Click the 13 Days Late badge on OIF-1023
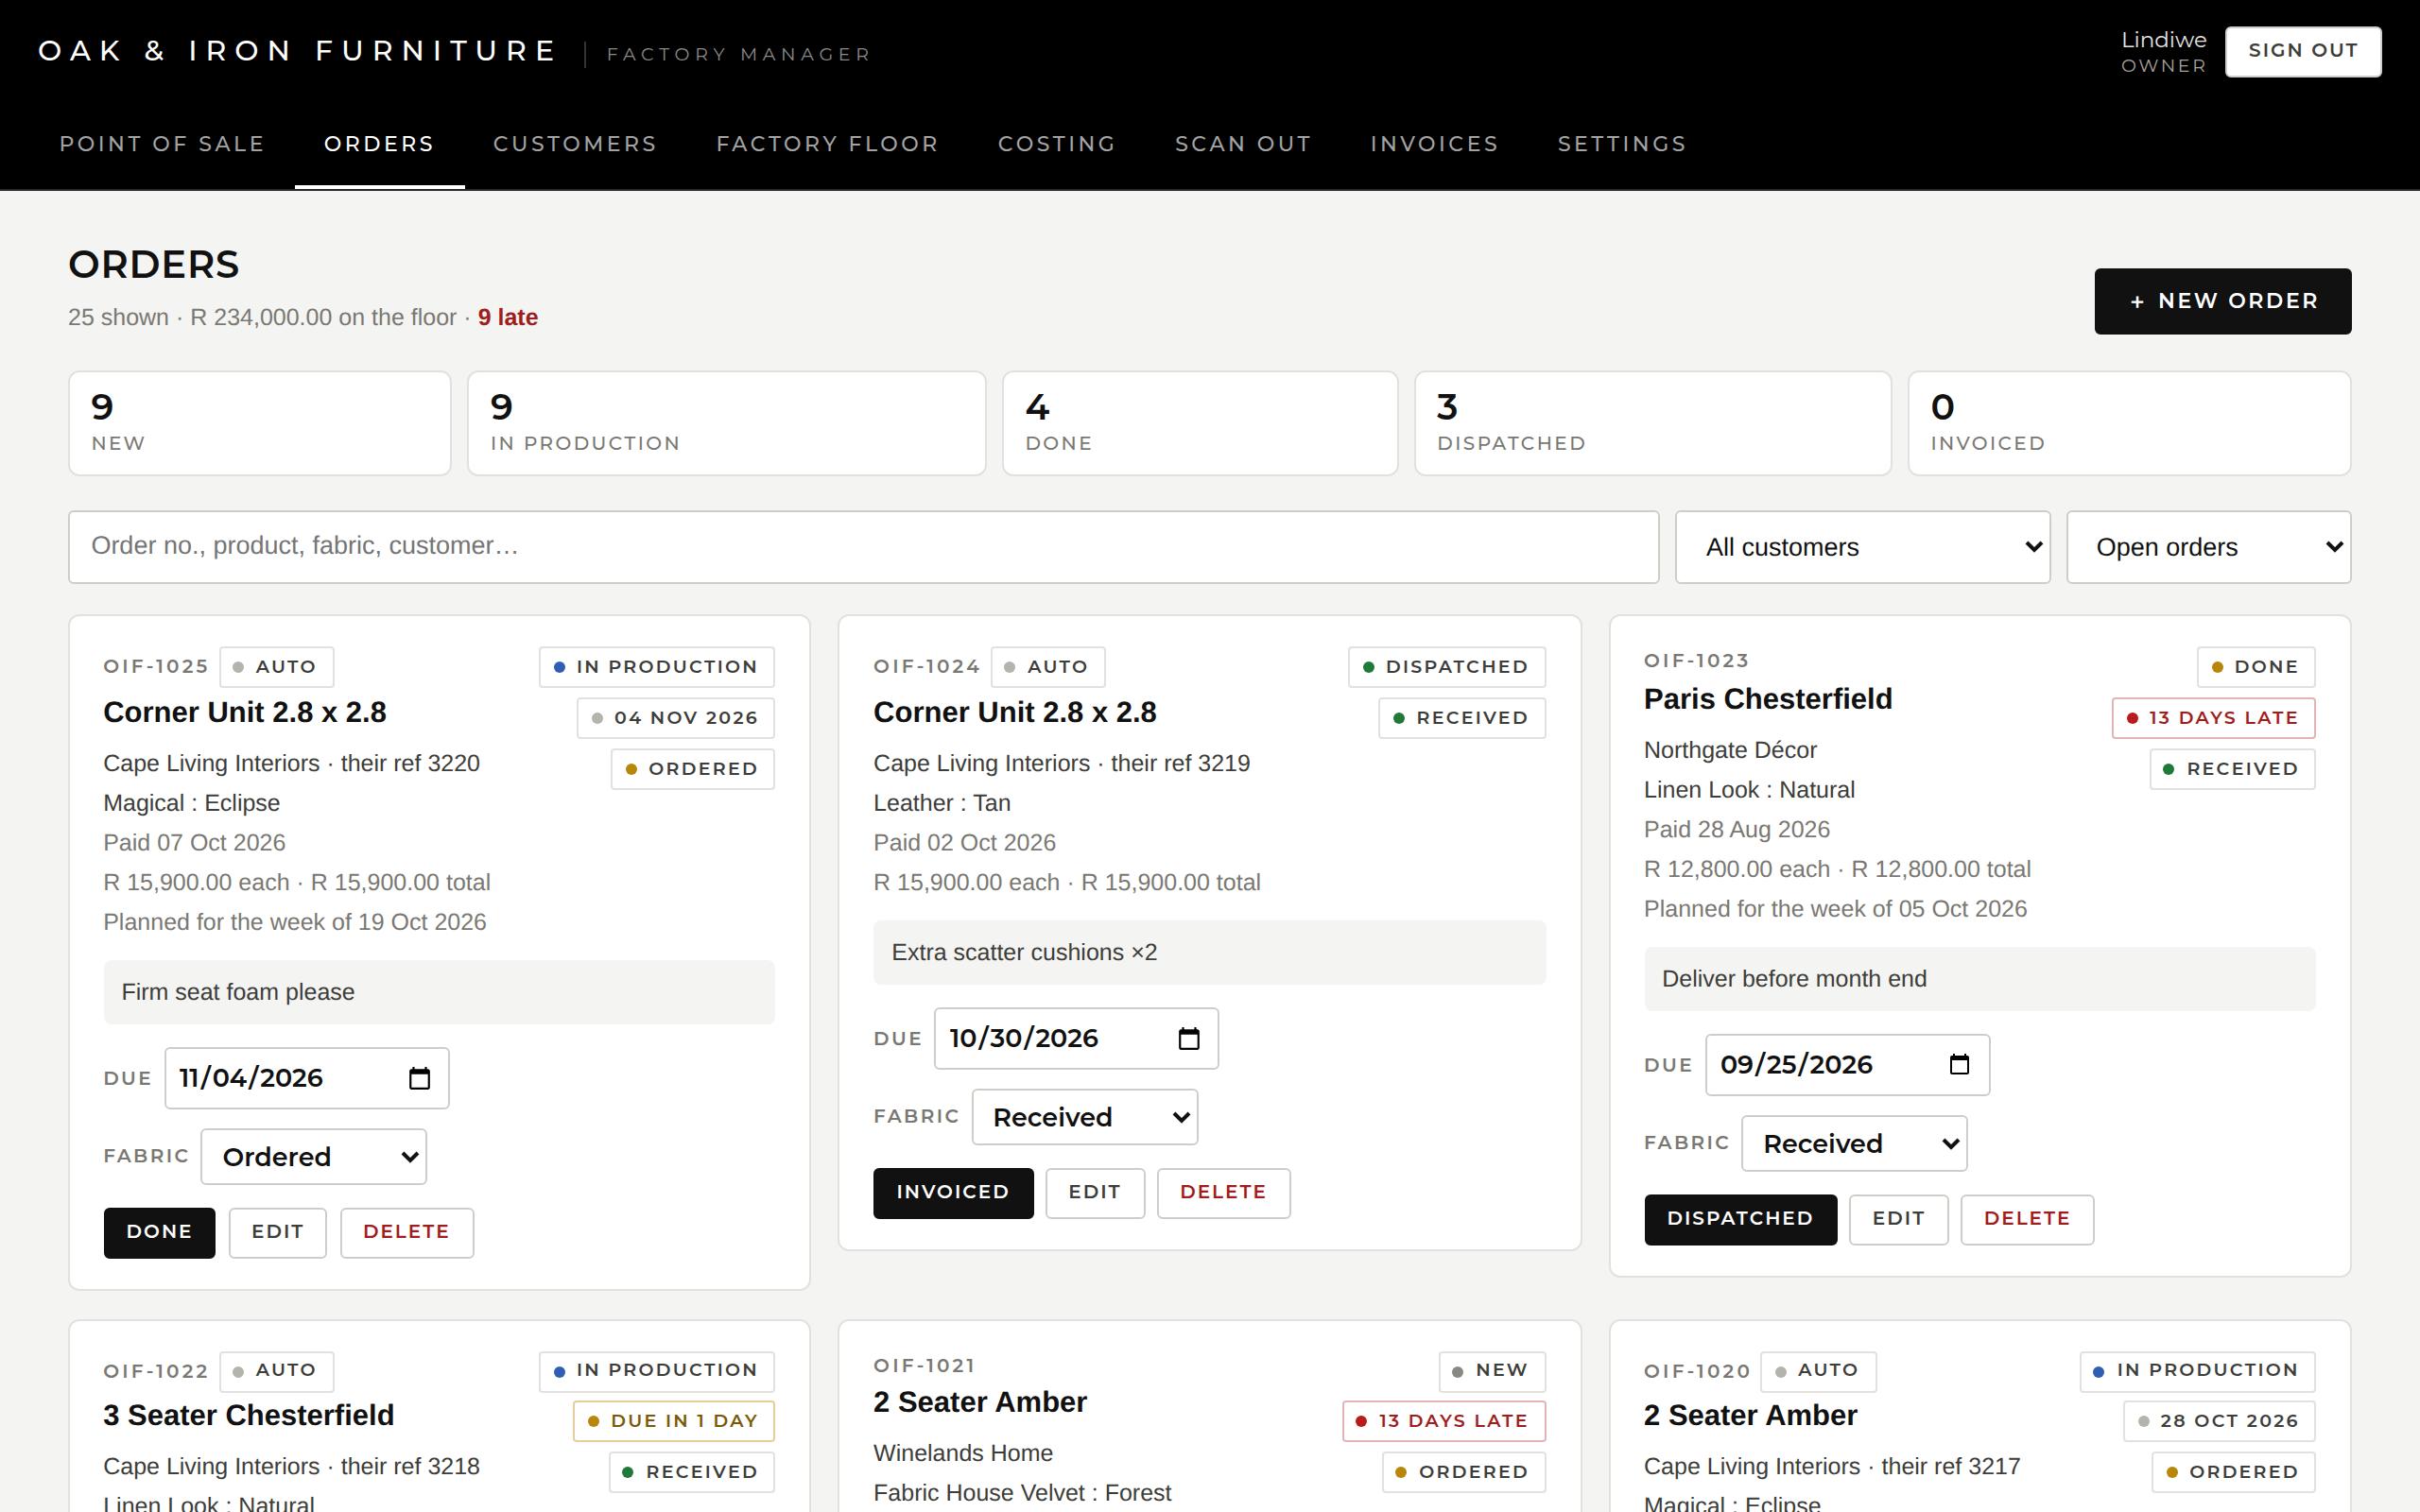 (x=2214, y=718)
